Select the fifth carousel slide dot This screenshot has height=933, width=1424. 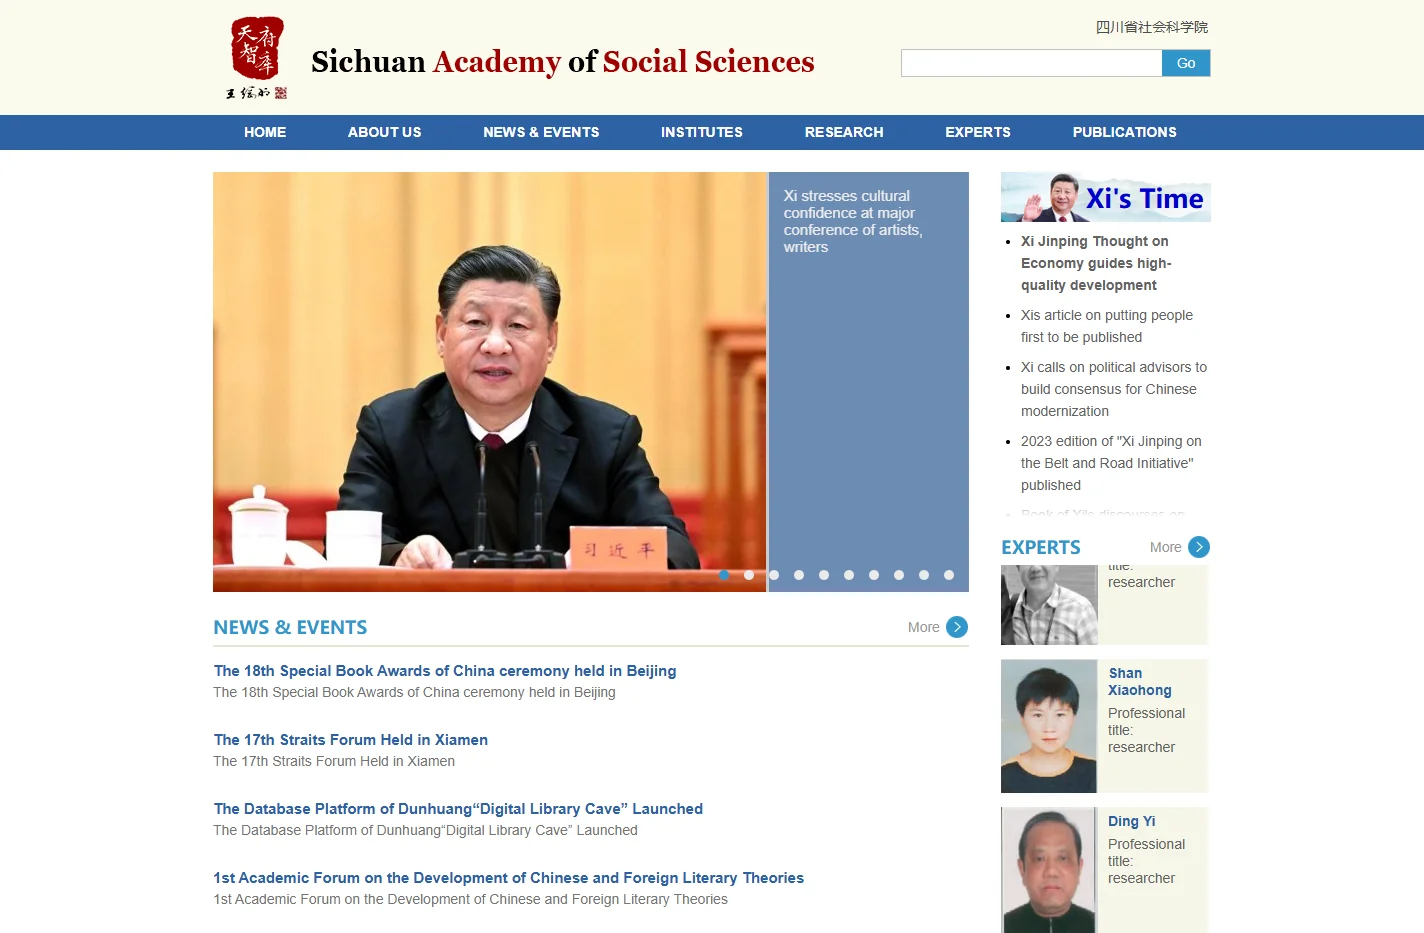click(x=824, y=575)
